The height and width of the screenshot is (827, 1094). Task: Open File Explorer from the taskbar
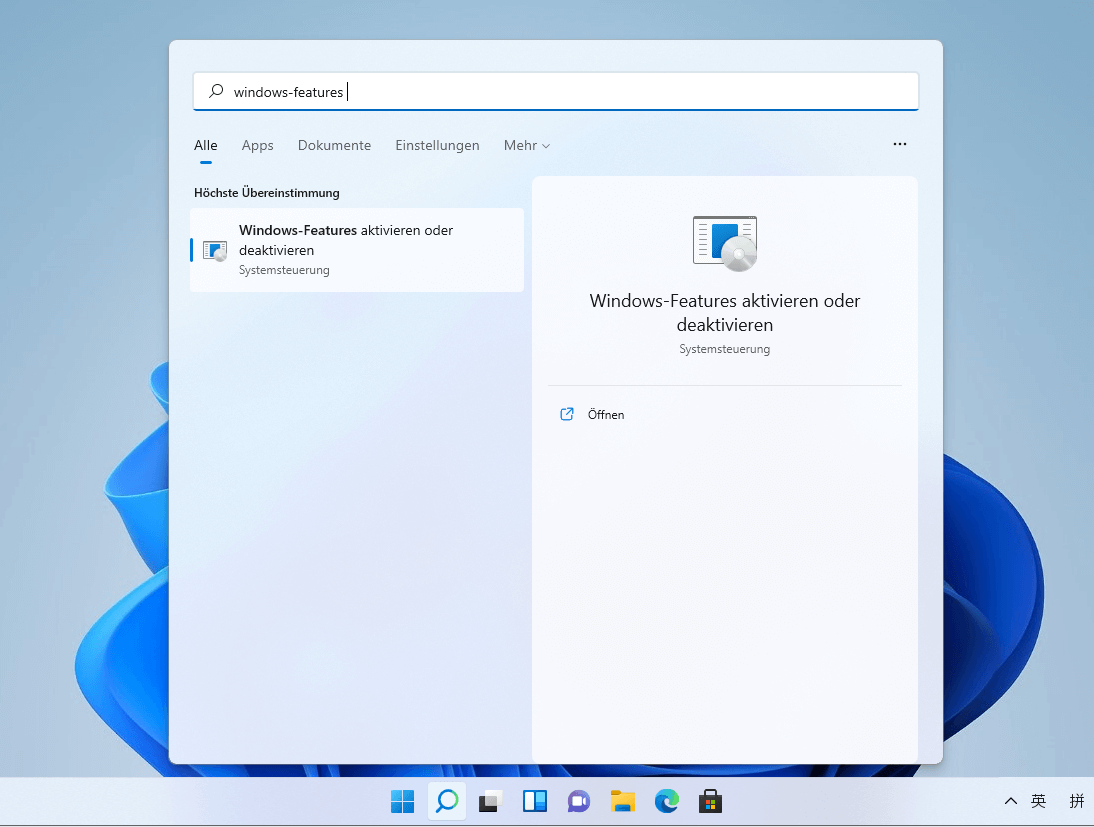[622, 801]
